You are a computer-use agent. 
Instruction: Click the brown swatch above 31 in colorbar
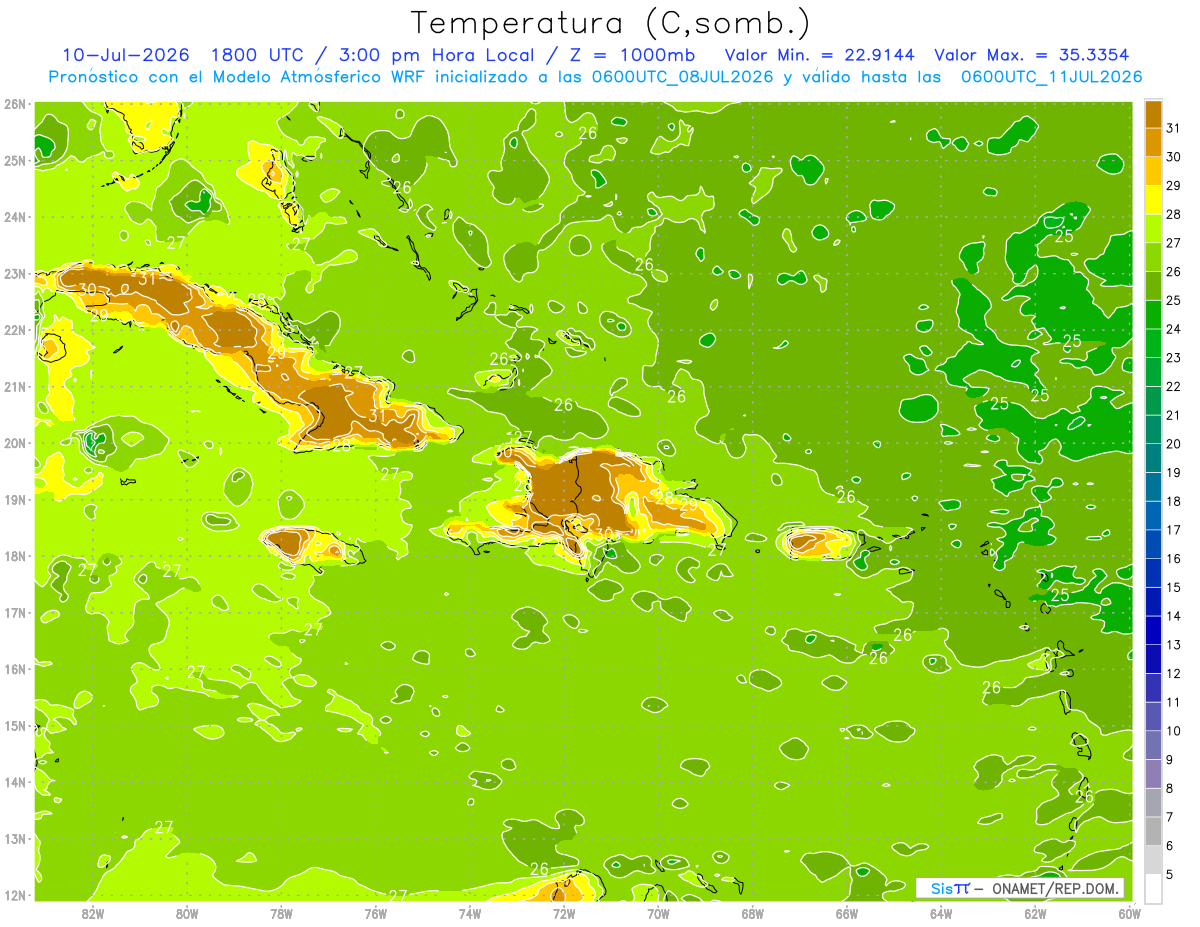1153,114
